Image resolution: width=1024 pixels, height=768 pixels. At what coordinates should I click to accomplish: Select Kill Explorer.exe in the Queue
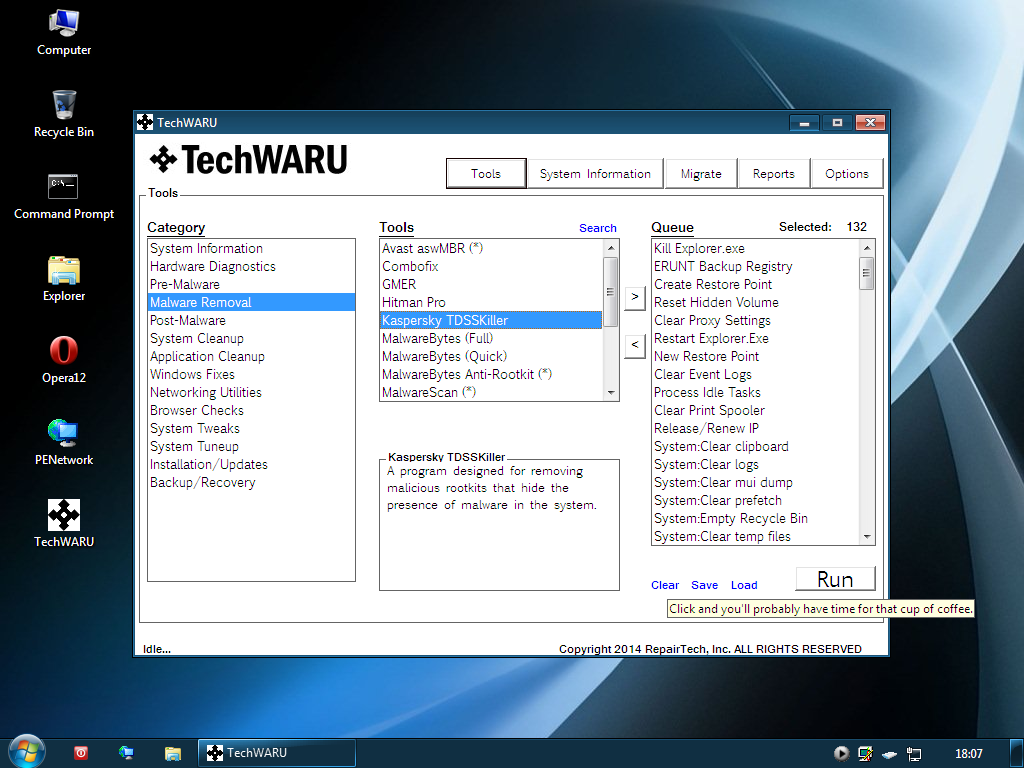click(756, 248)
